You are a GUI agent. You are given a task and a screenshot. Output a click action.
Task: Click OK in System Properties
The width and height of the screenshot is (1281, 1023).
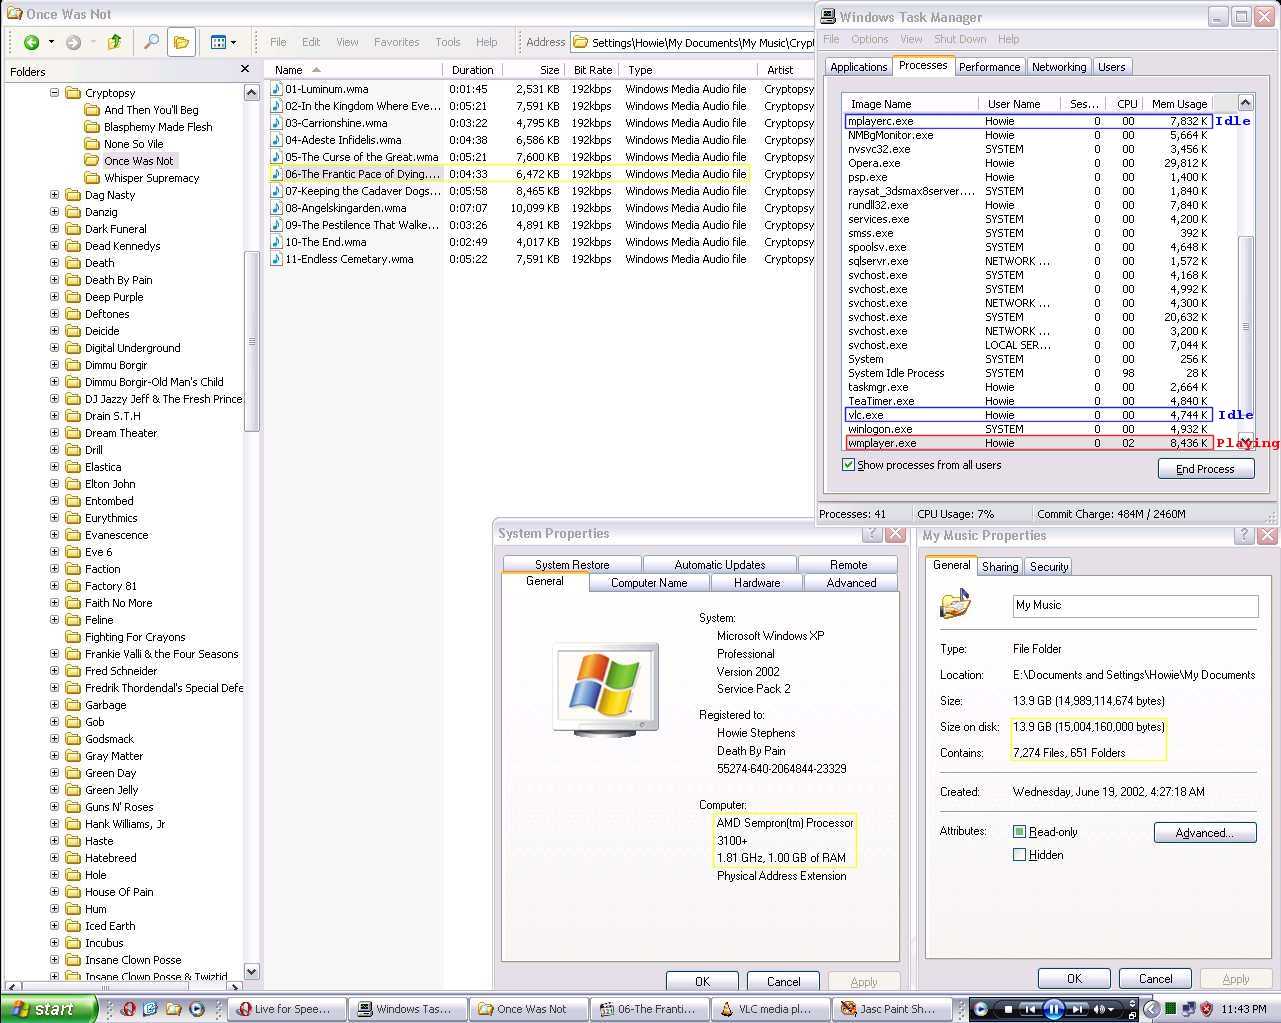point(702,981)
